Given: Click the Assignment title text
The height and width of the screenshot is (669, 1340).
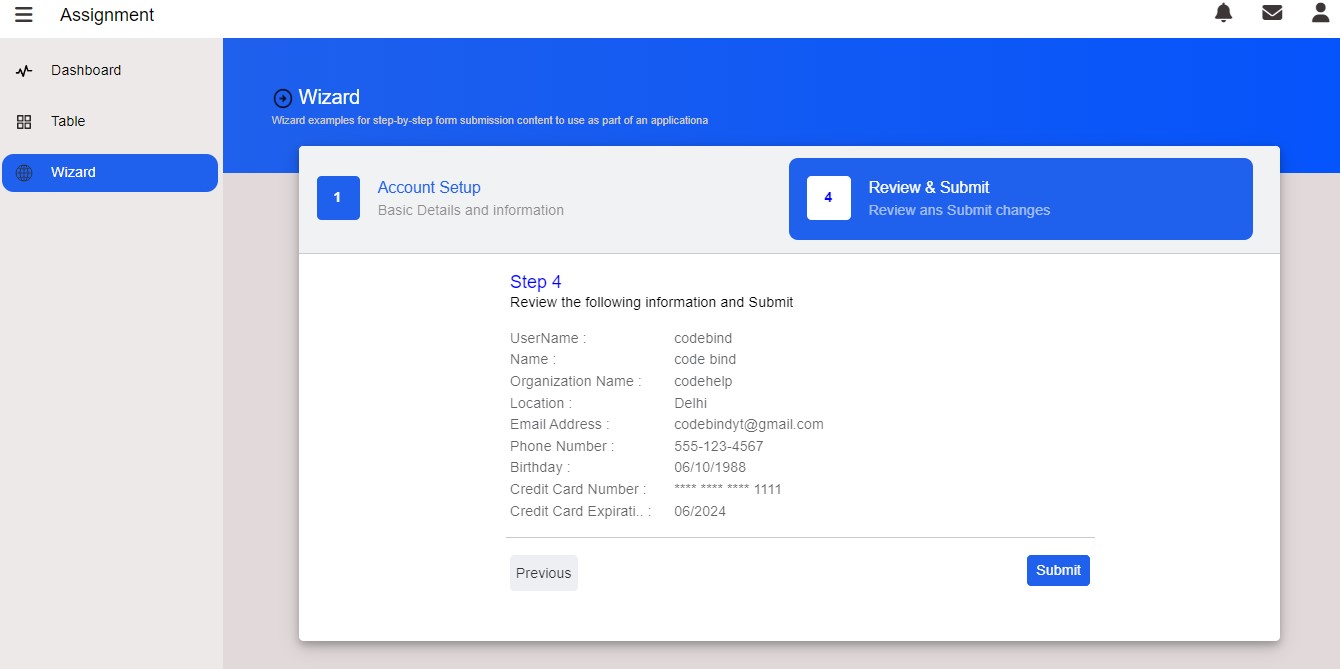Looking at the screenshot, I should (x=107, y=15).
